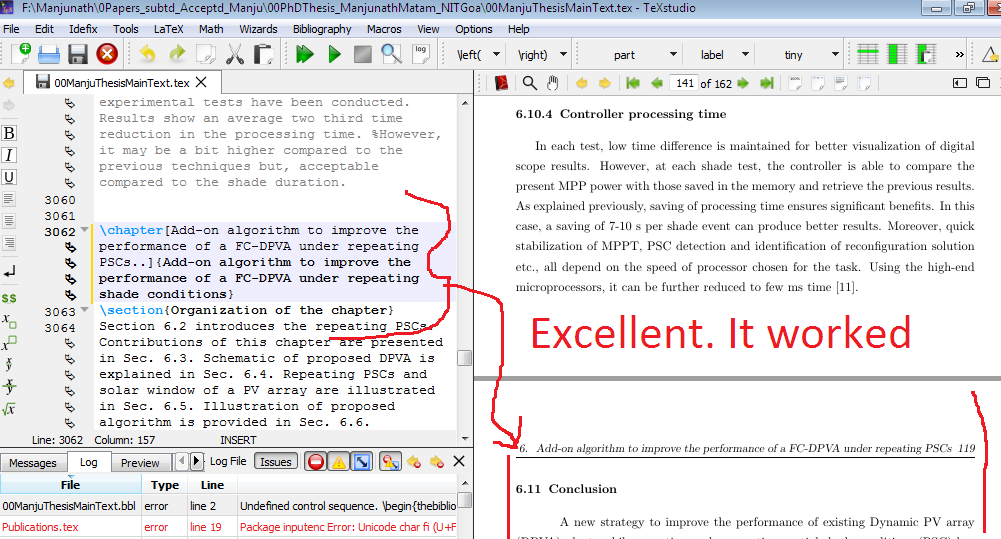
Task: Paste from clipboard icon
Action: tap(263, 54)
